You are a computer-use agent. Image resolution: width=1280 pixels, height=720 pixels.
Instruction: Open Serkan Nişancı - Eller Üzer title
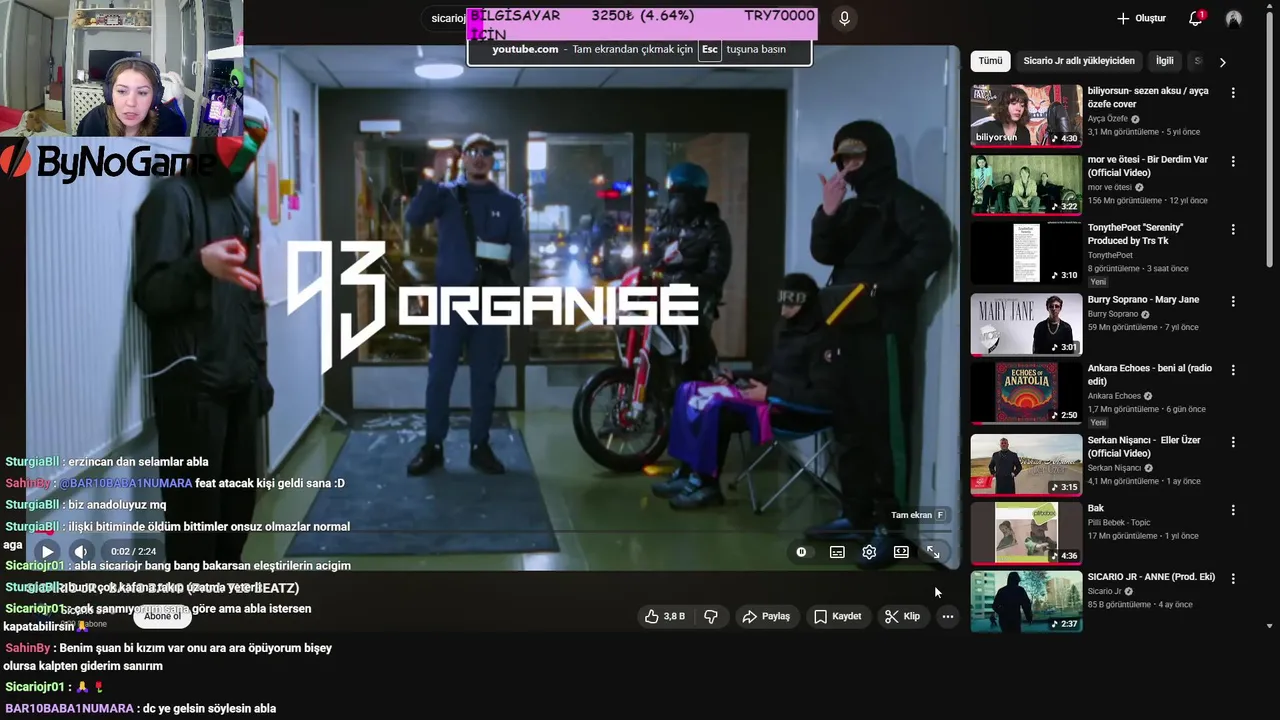click(x=1144, y=446)
